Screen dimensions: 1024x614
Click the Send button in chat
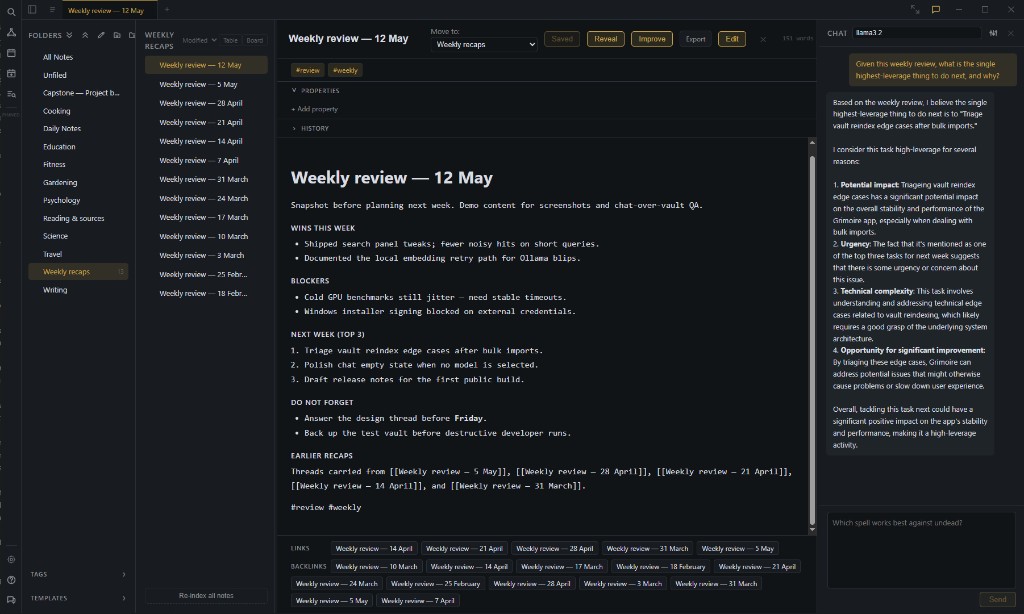(x=997, y=600)
